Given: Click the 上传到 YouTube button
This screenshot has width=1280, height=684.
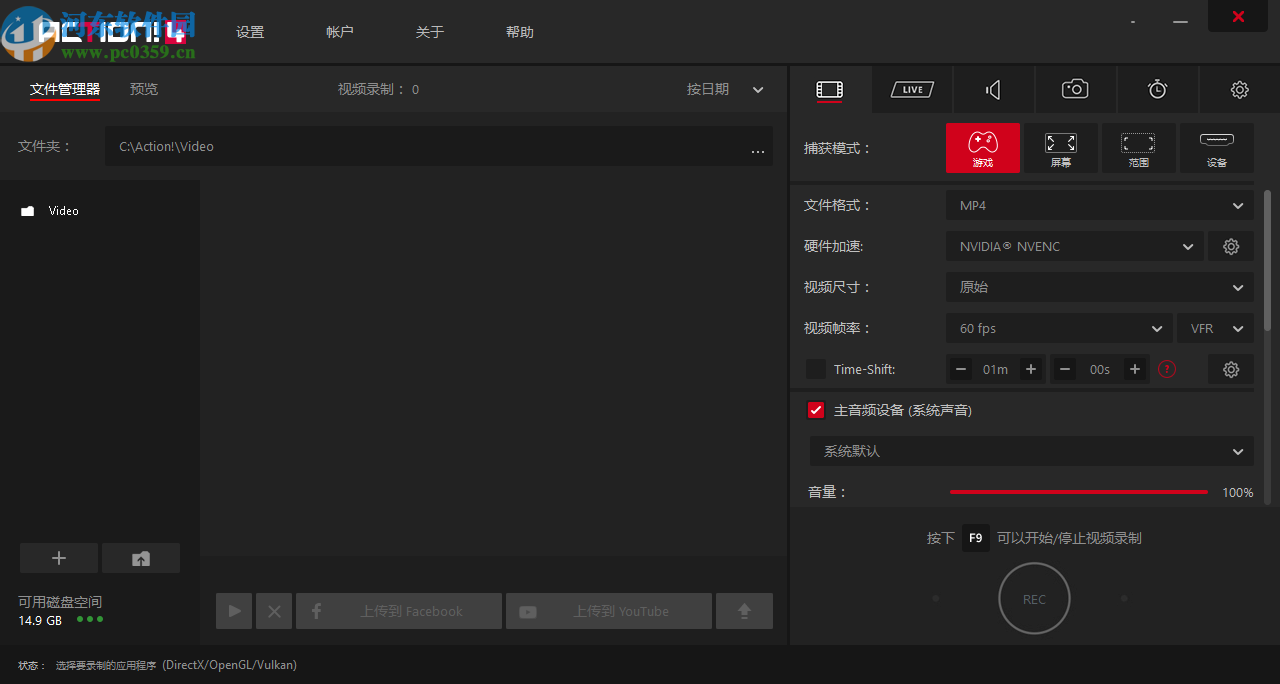Looking at the screenshot, I should (608, 610).
